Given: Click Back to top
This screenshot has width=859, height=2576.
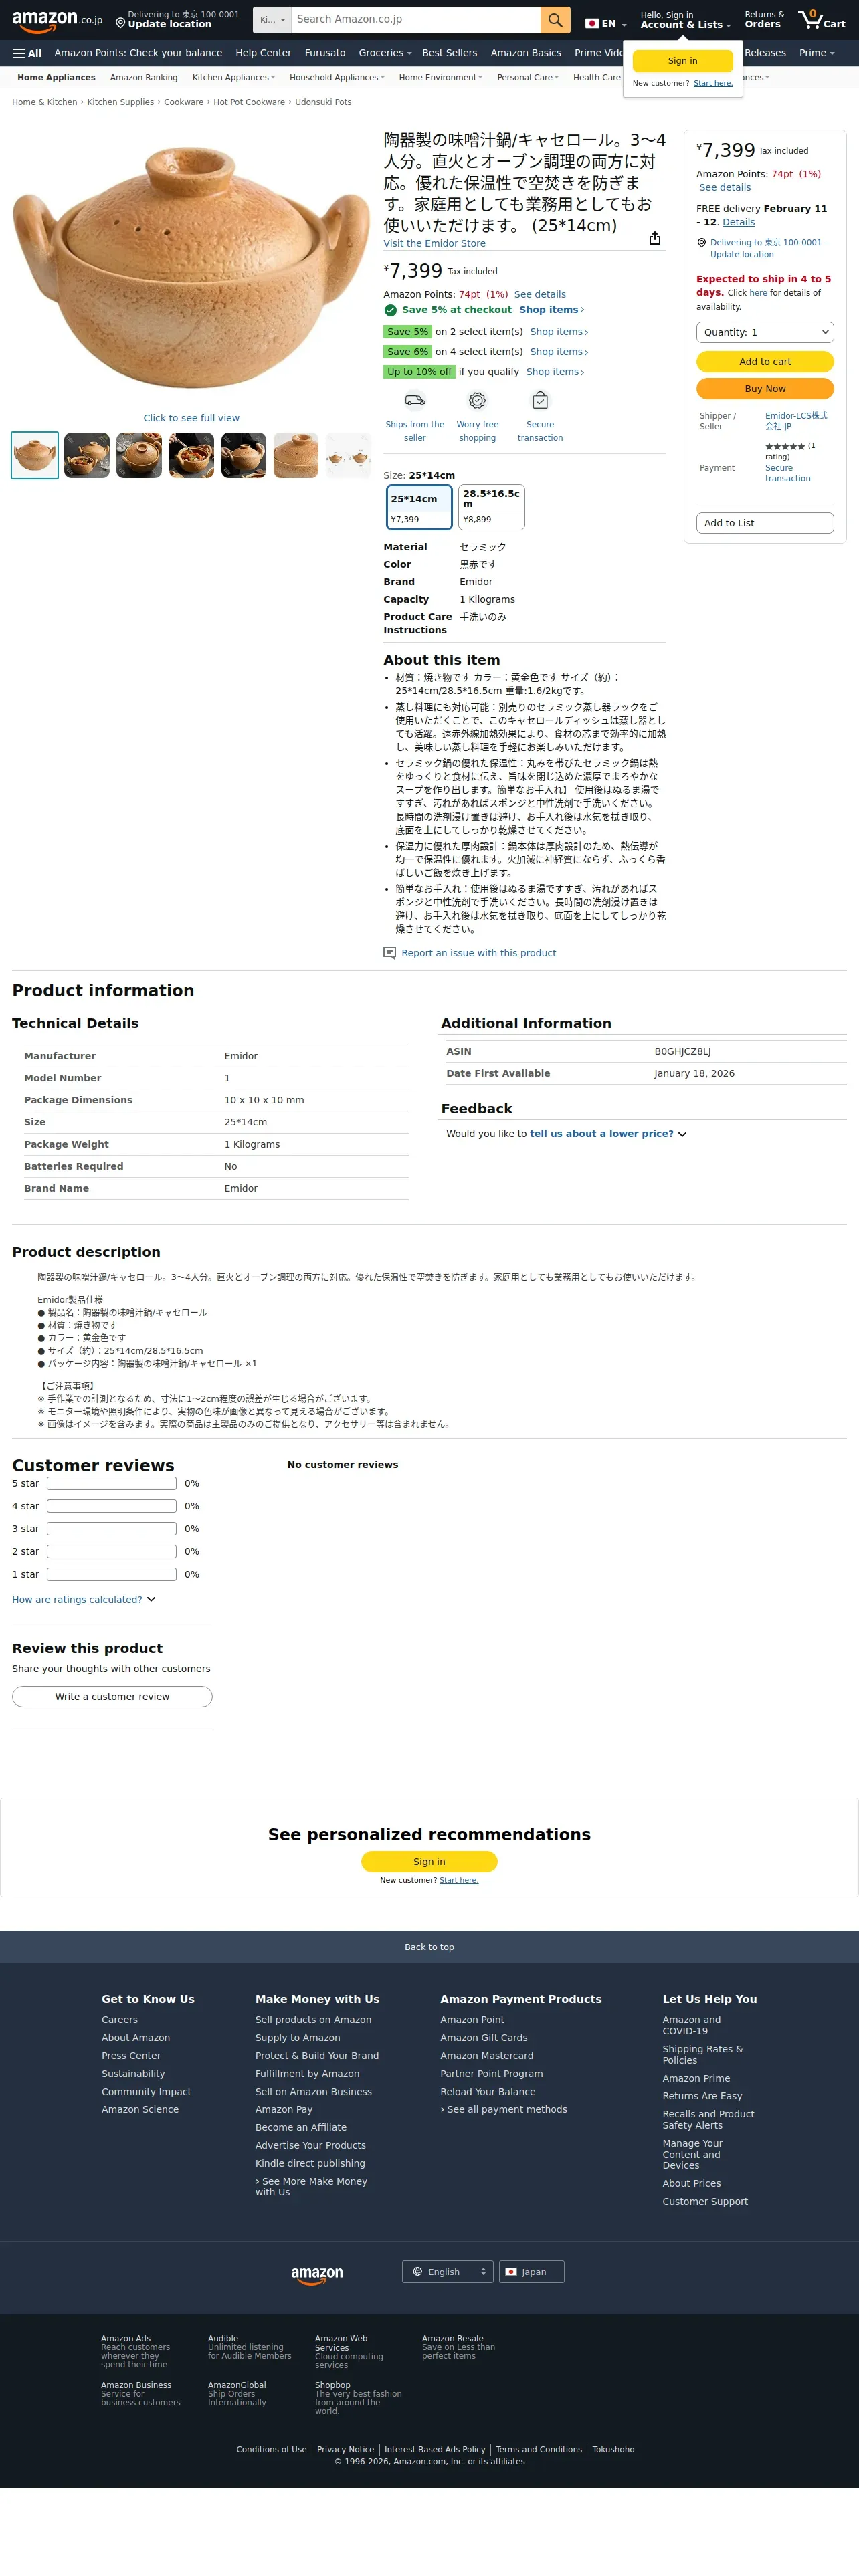Looking at the screenshot, I should (x=429, y=1947).
